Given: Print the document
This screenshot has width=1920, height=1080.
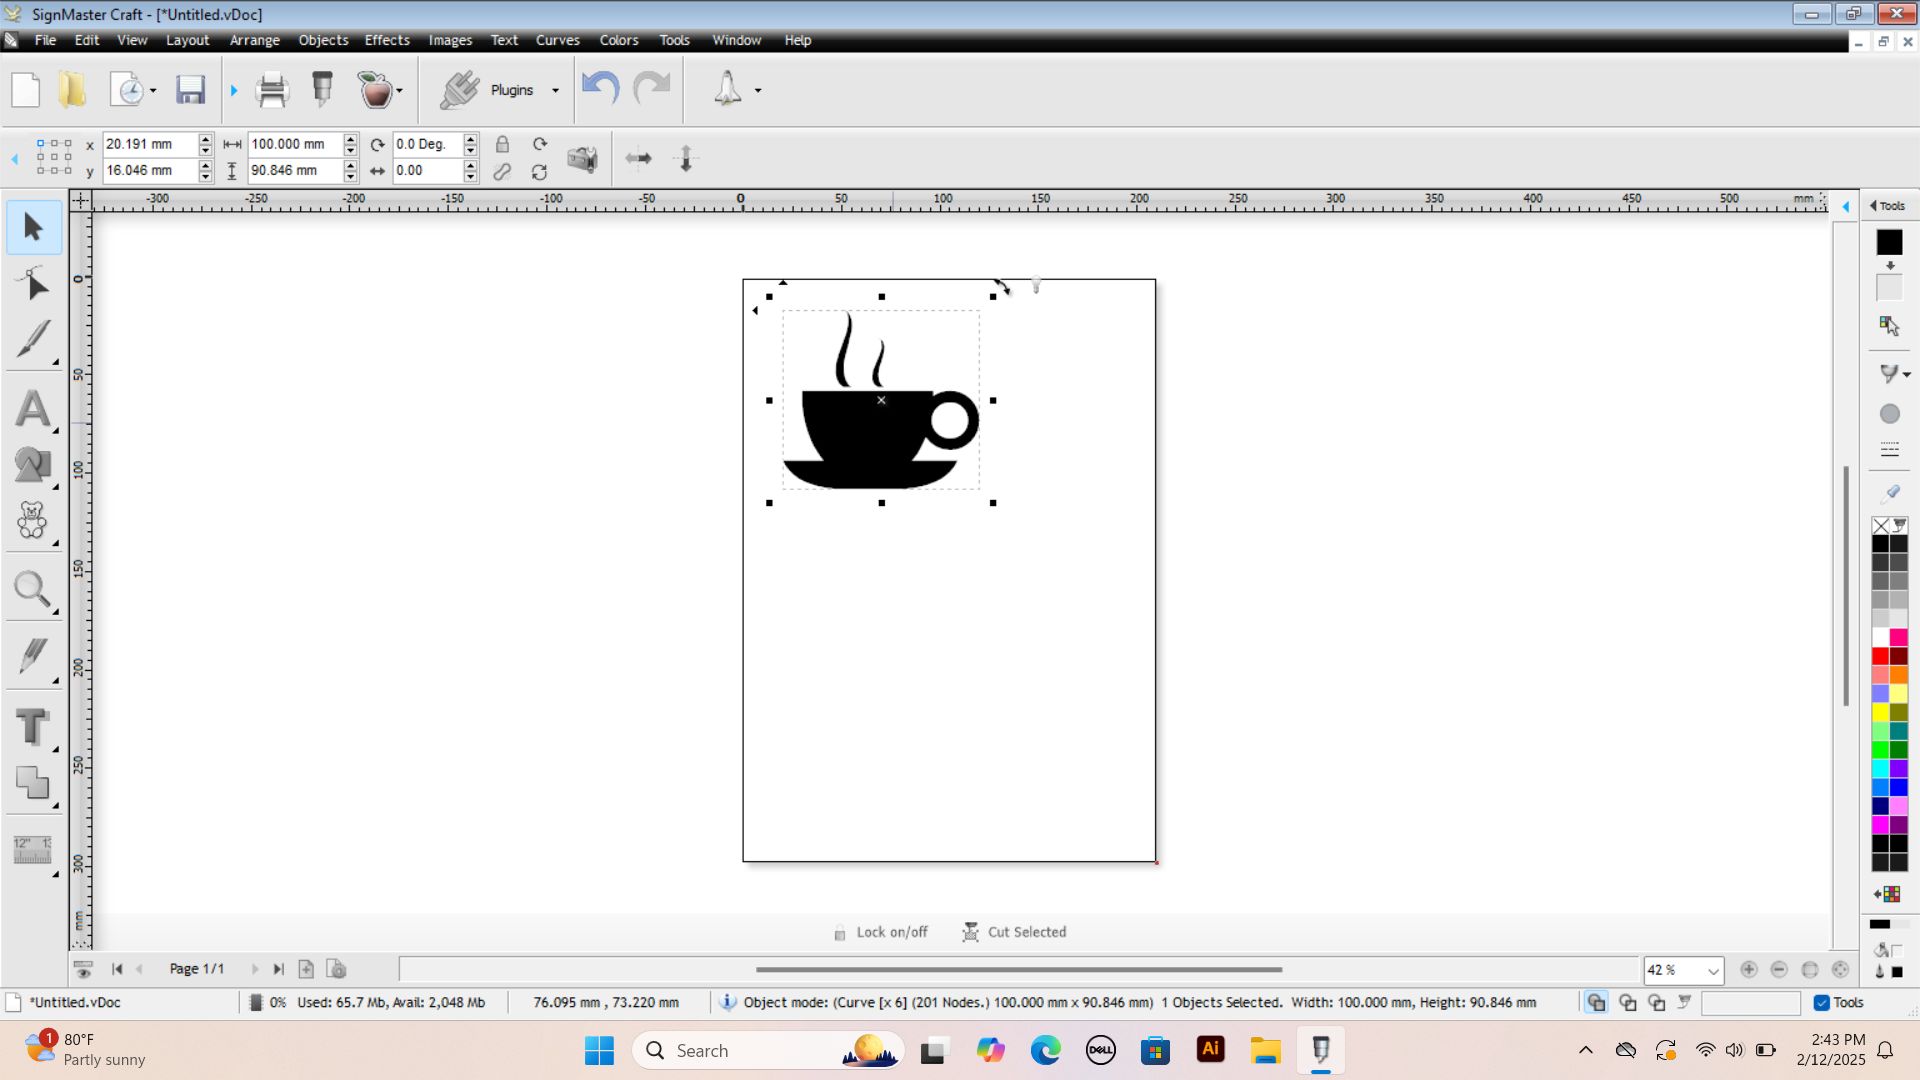Looking at the screenshot, I should coord(272,90).
